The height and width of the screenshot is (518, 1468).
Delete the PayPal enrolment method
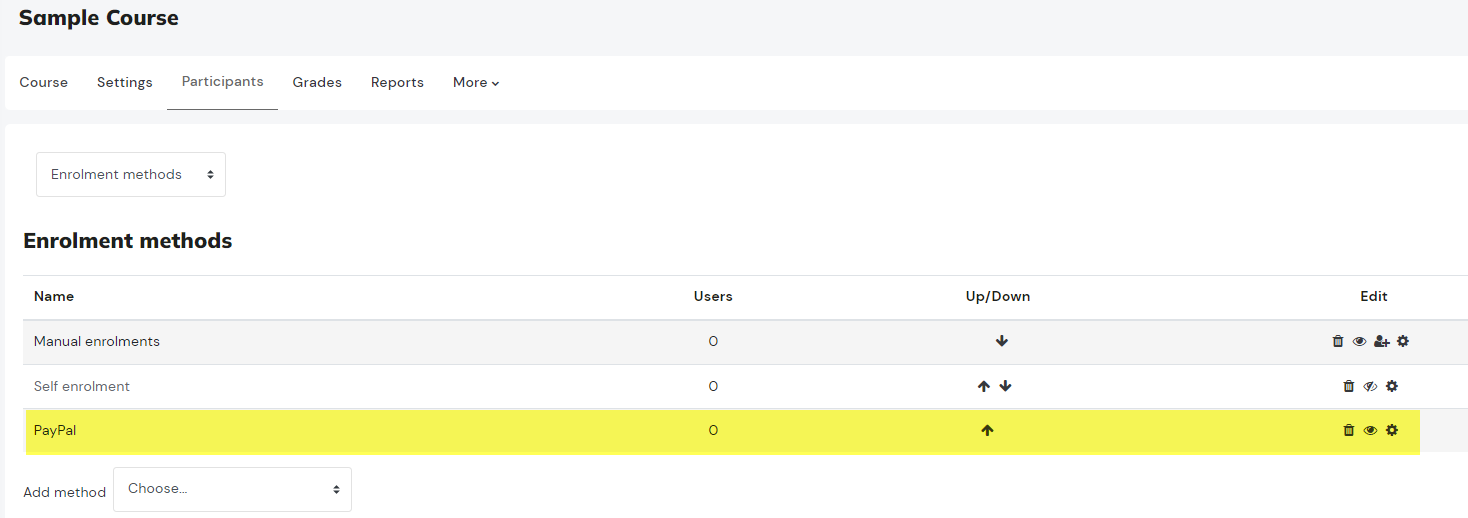(1348, 430)
